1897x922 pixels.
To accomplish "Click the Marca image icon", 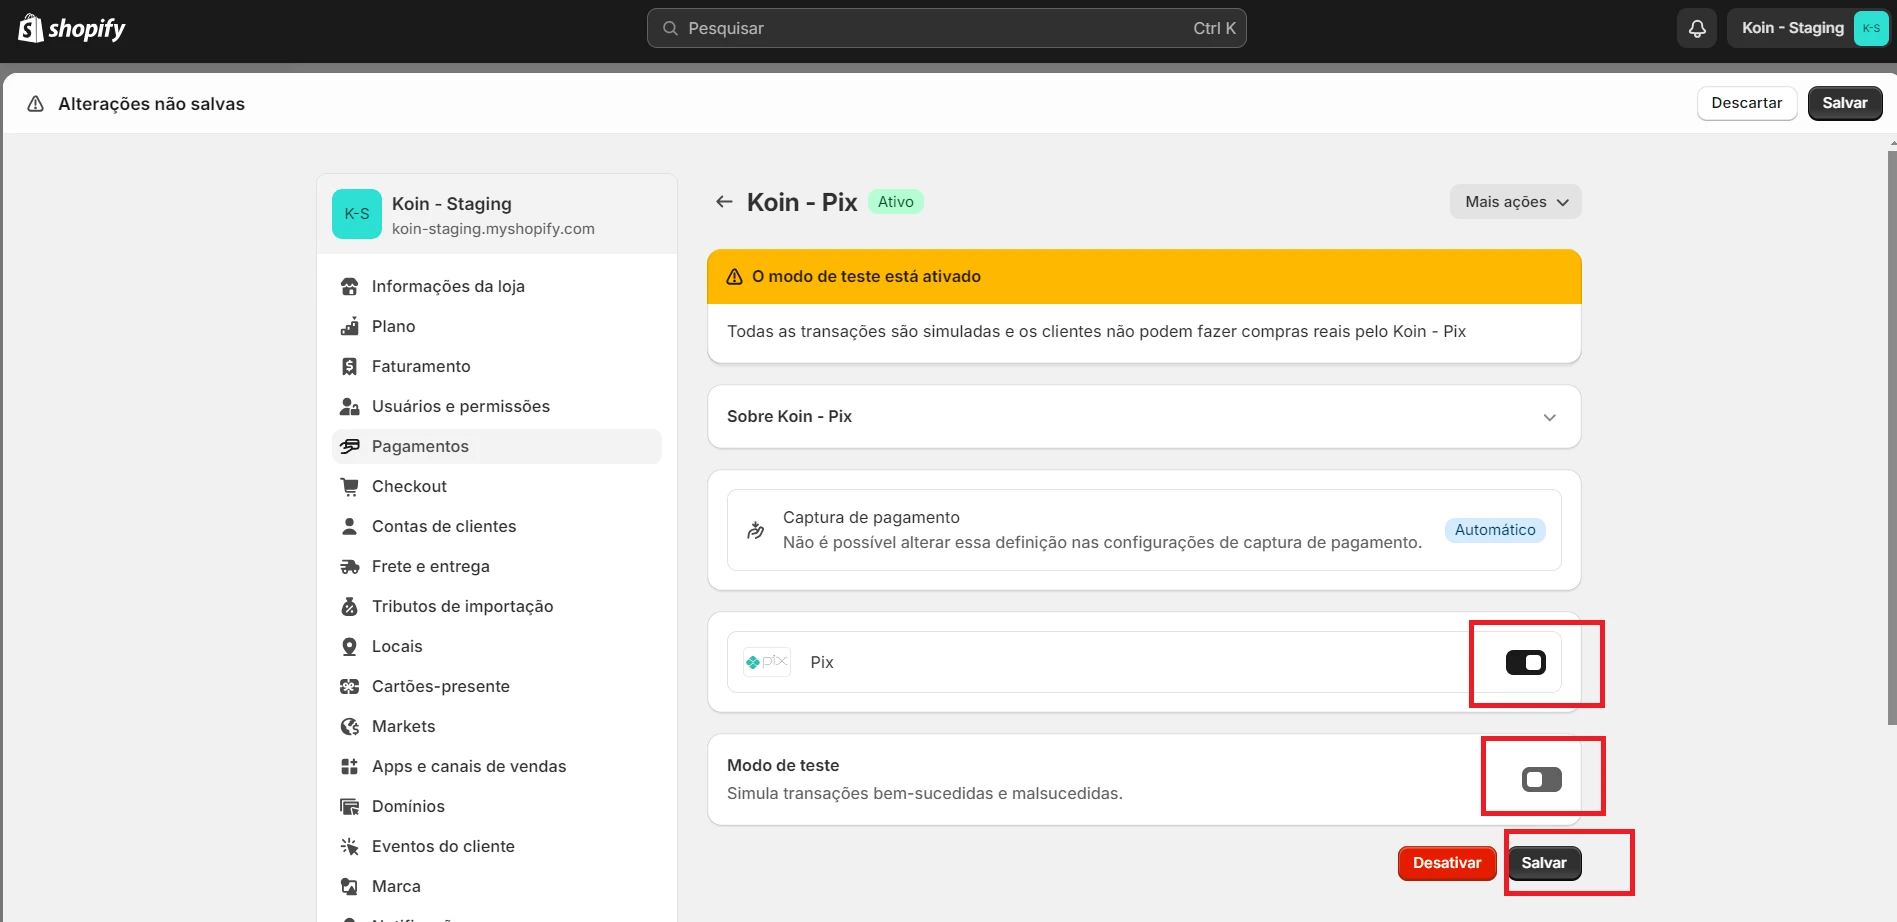I will (349, 886).
